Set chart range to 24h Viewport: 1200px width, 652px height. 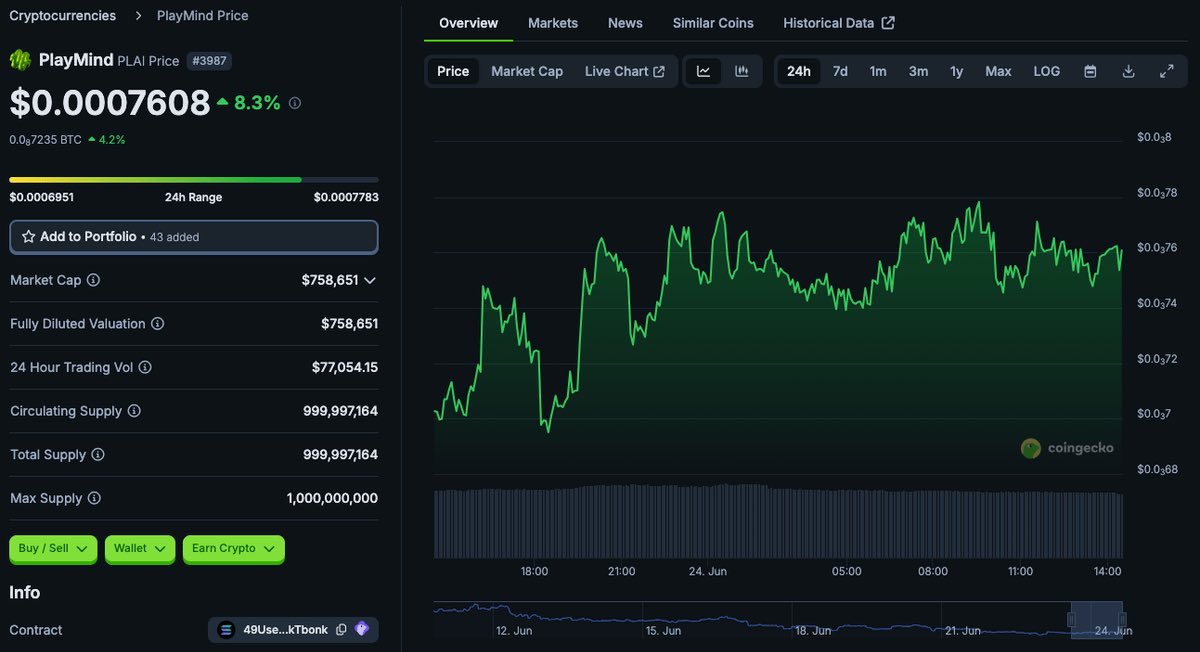coord(799,71)
